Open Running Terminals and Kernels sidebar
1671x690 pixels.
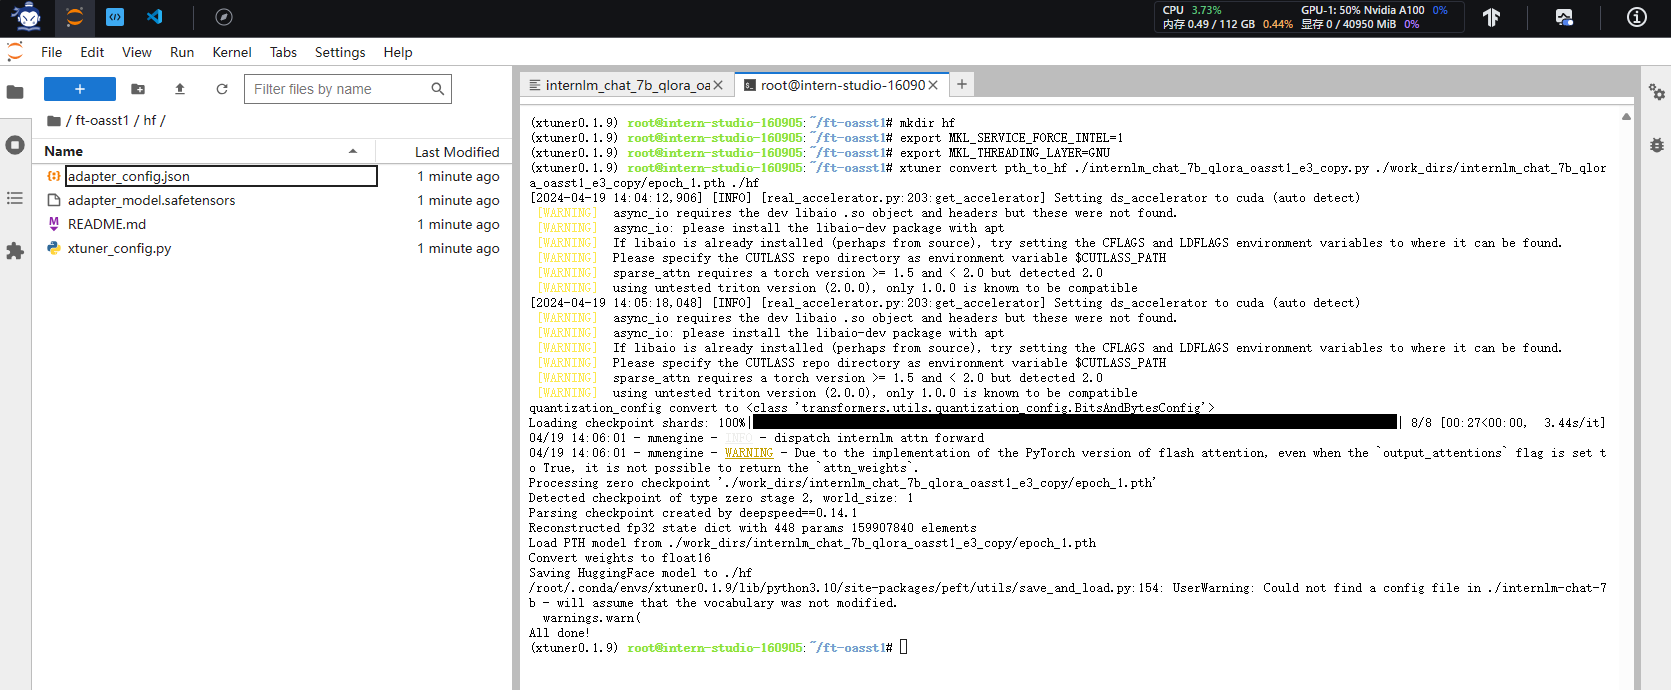pyautogui.click(x=15, y=145)
